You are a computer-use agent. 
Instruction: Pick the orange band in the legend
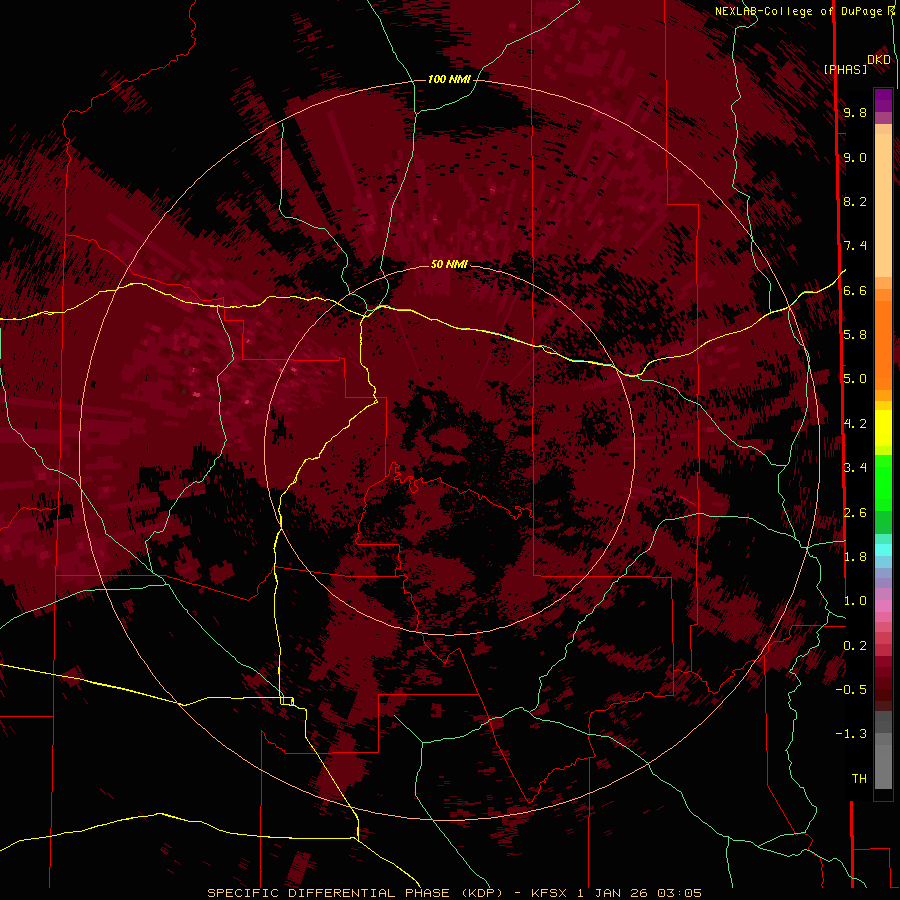(883, 344)
